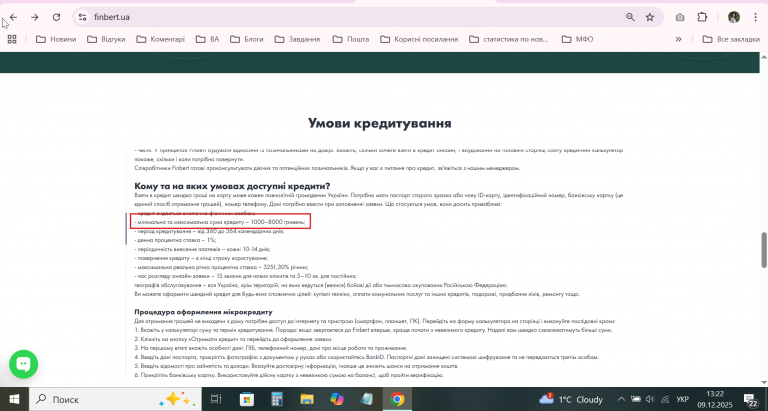The image size is (768, 411).
Task: Go forward to the next page
Action: point(35,17)
